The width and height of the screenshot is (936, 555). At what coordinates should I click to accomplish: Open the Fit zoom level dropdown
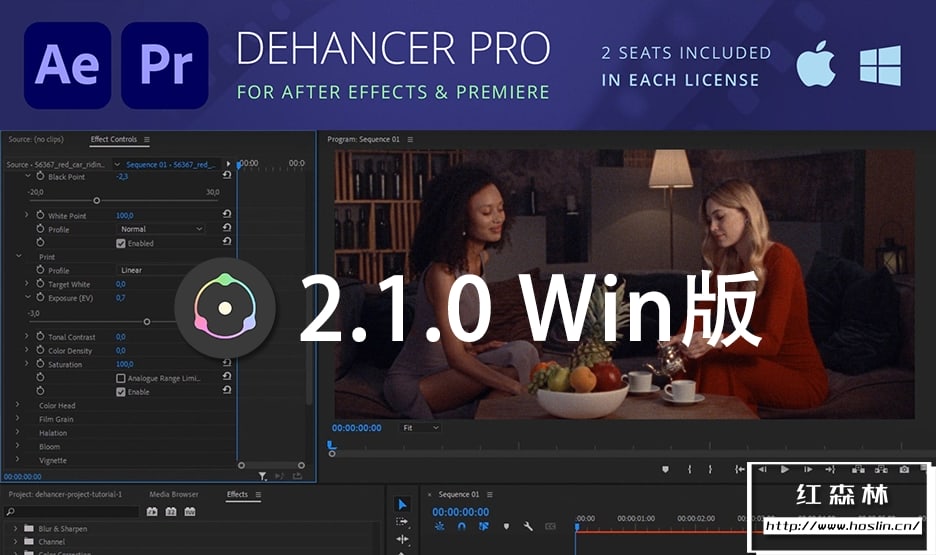(420, 427)
